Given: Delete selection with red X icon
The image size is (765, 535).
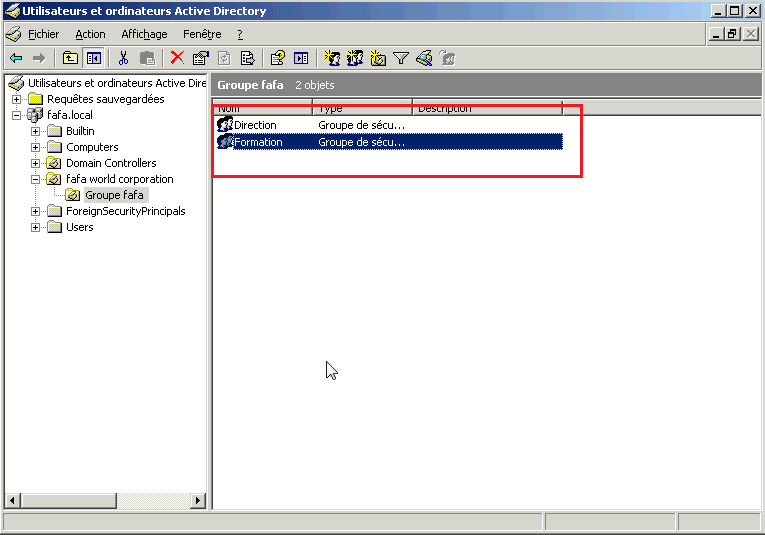Looking at the screenshot, I should tap(177, 58).
